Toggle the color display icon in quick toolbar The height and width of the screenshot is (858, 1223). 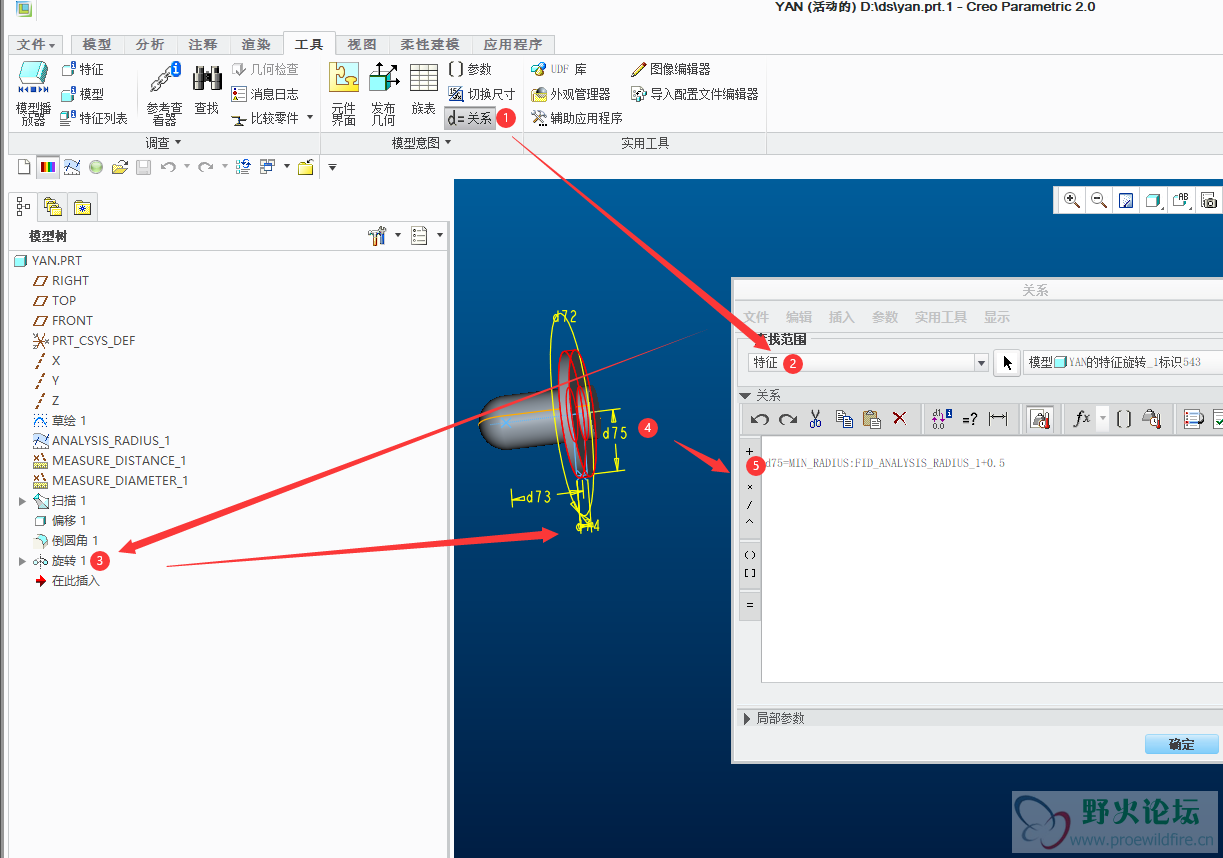pyautogui.click(x=48, y=167)
